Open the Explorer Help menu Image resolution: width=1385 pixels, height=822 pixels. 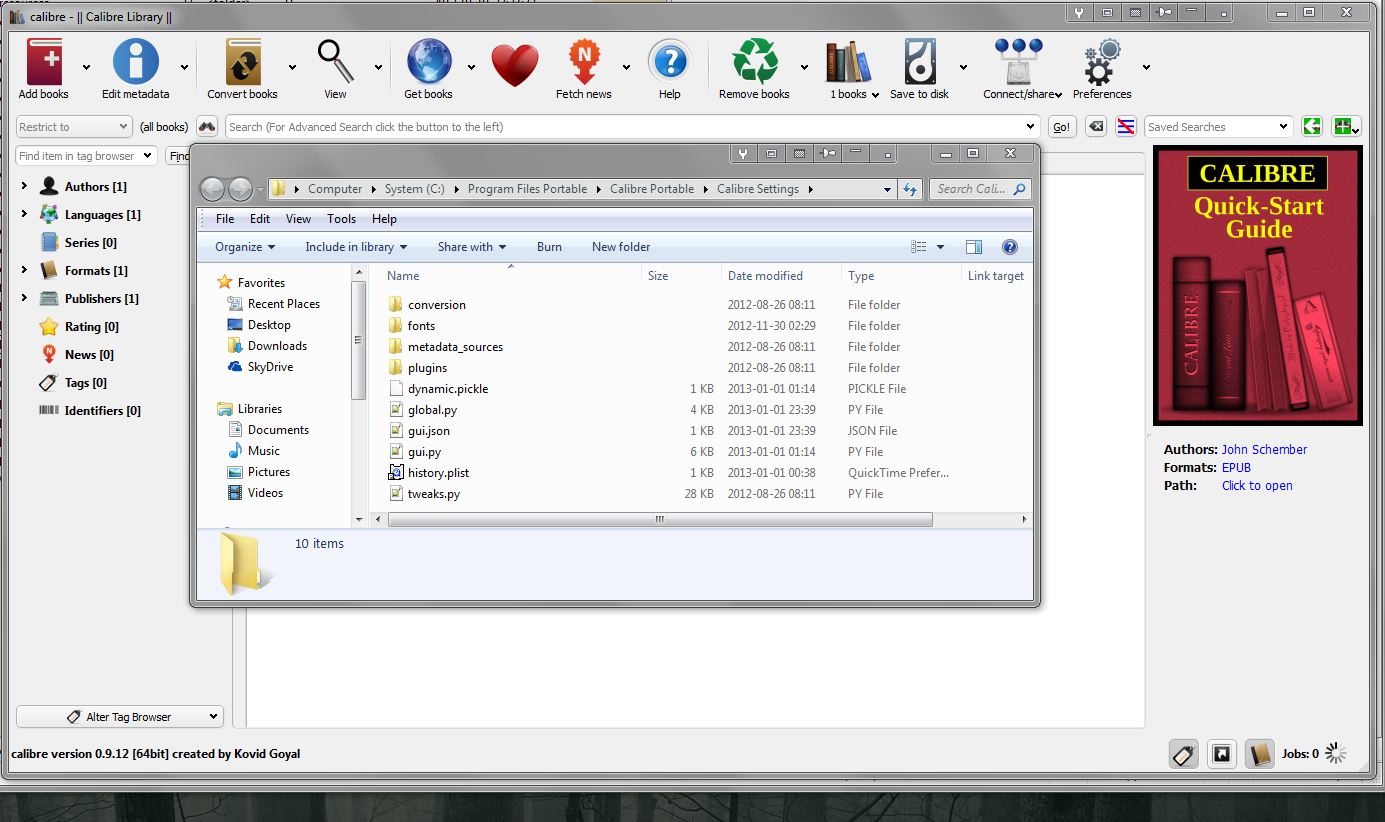(x=384, y=219)
